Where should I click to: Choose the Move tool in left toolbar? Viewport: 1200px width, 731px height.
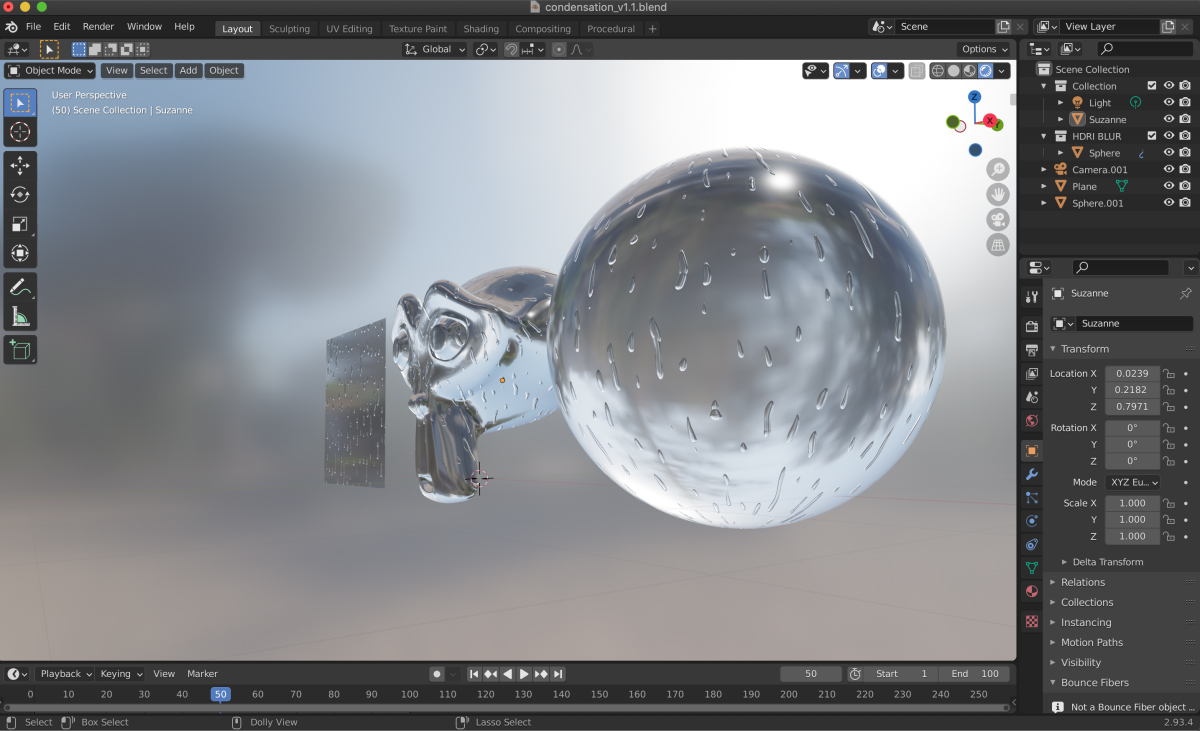click(x=20, y=166)
